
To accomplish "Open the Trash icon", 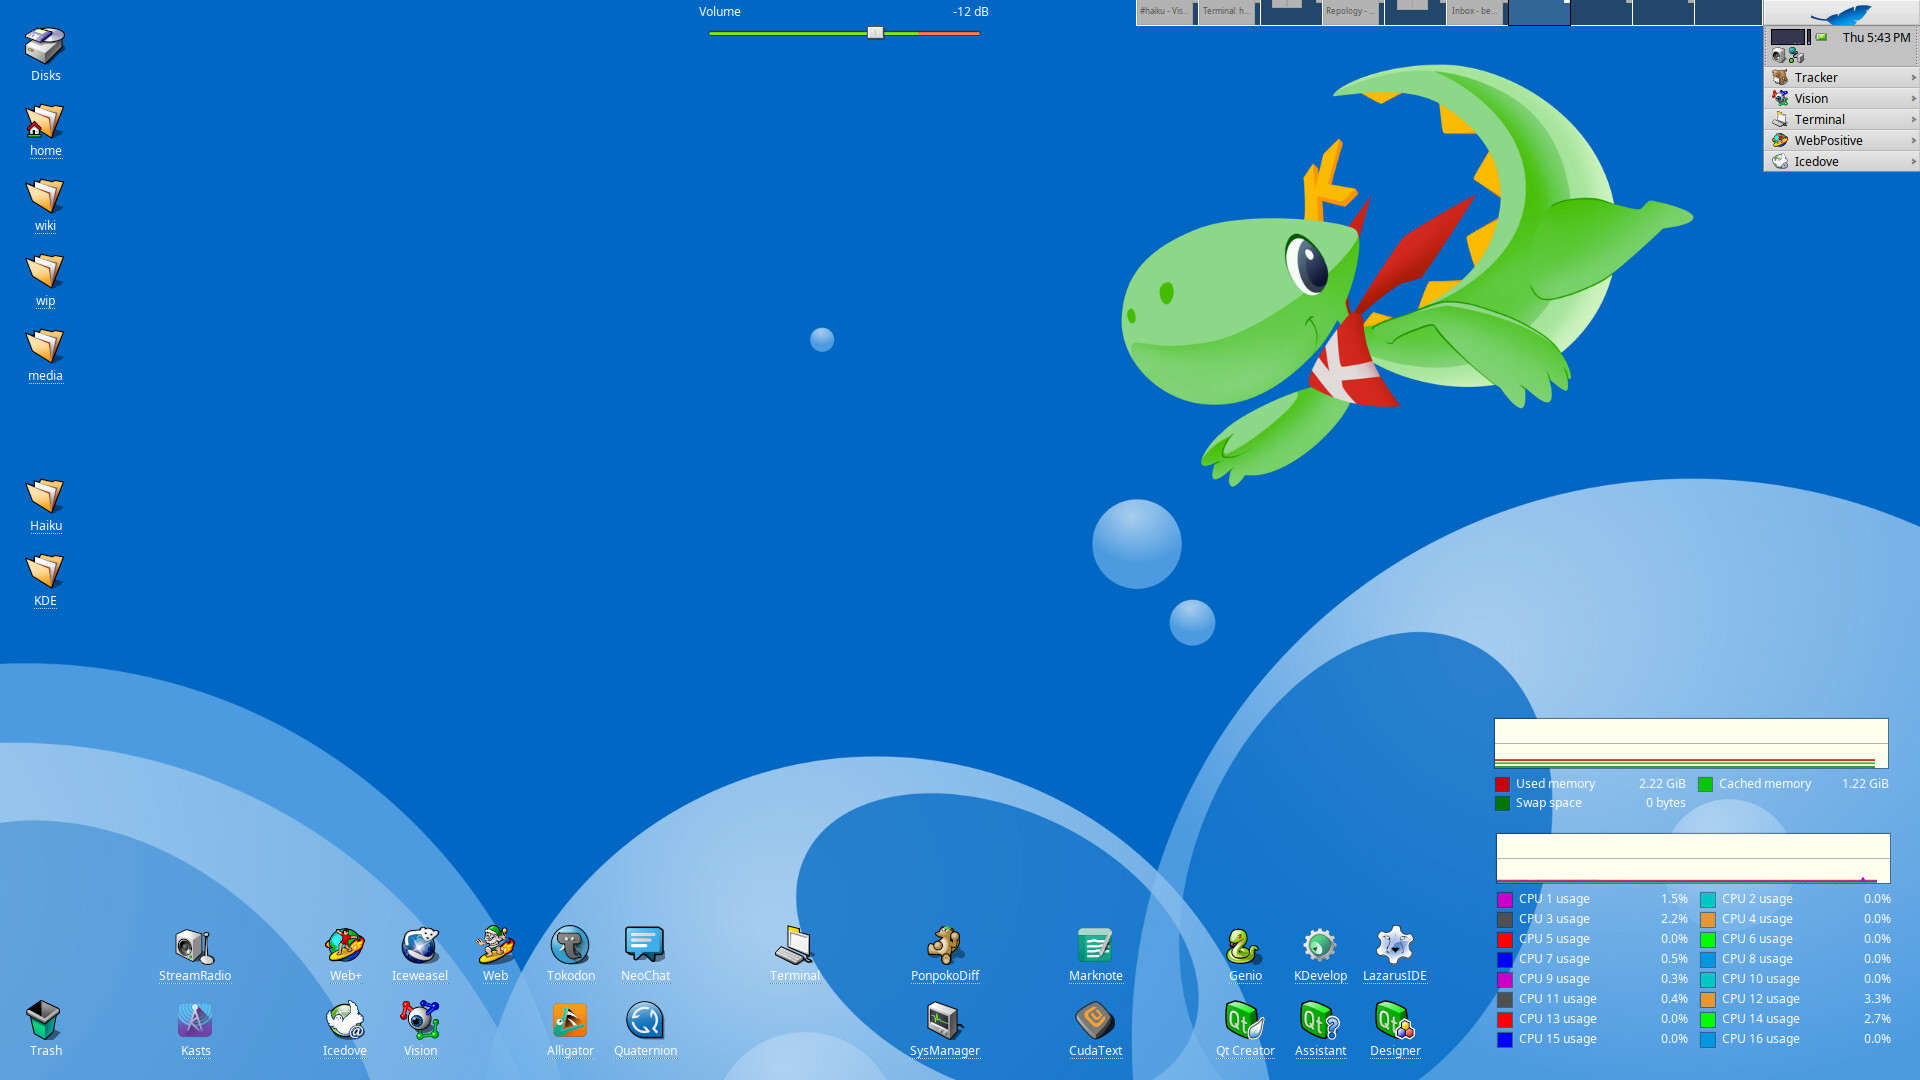I will [x=45, y=1021].
